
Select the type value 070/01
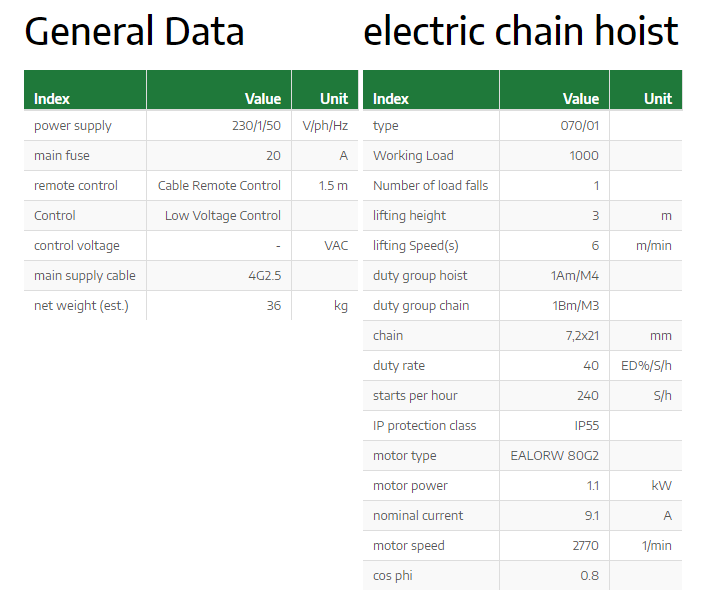pos(580,126)
